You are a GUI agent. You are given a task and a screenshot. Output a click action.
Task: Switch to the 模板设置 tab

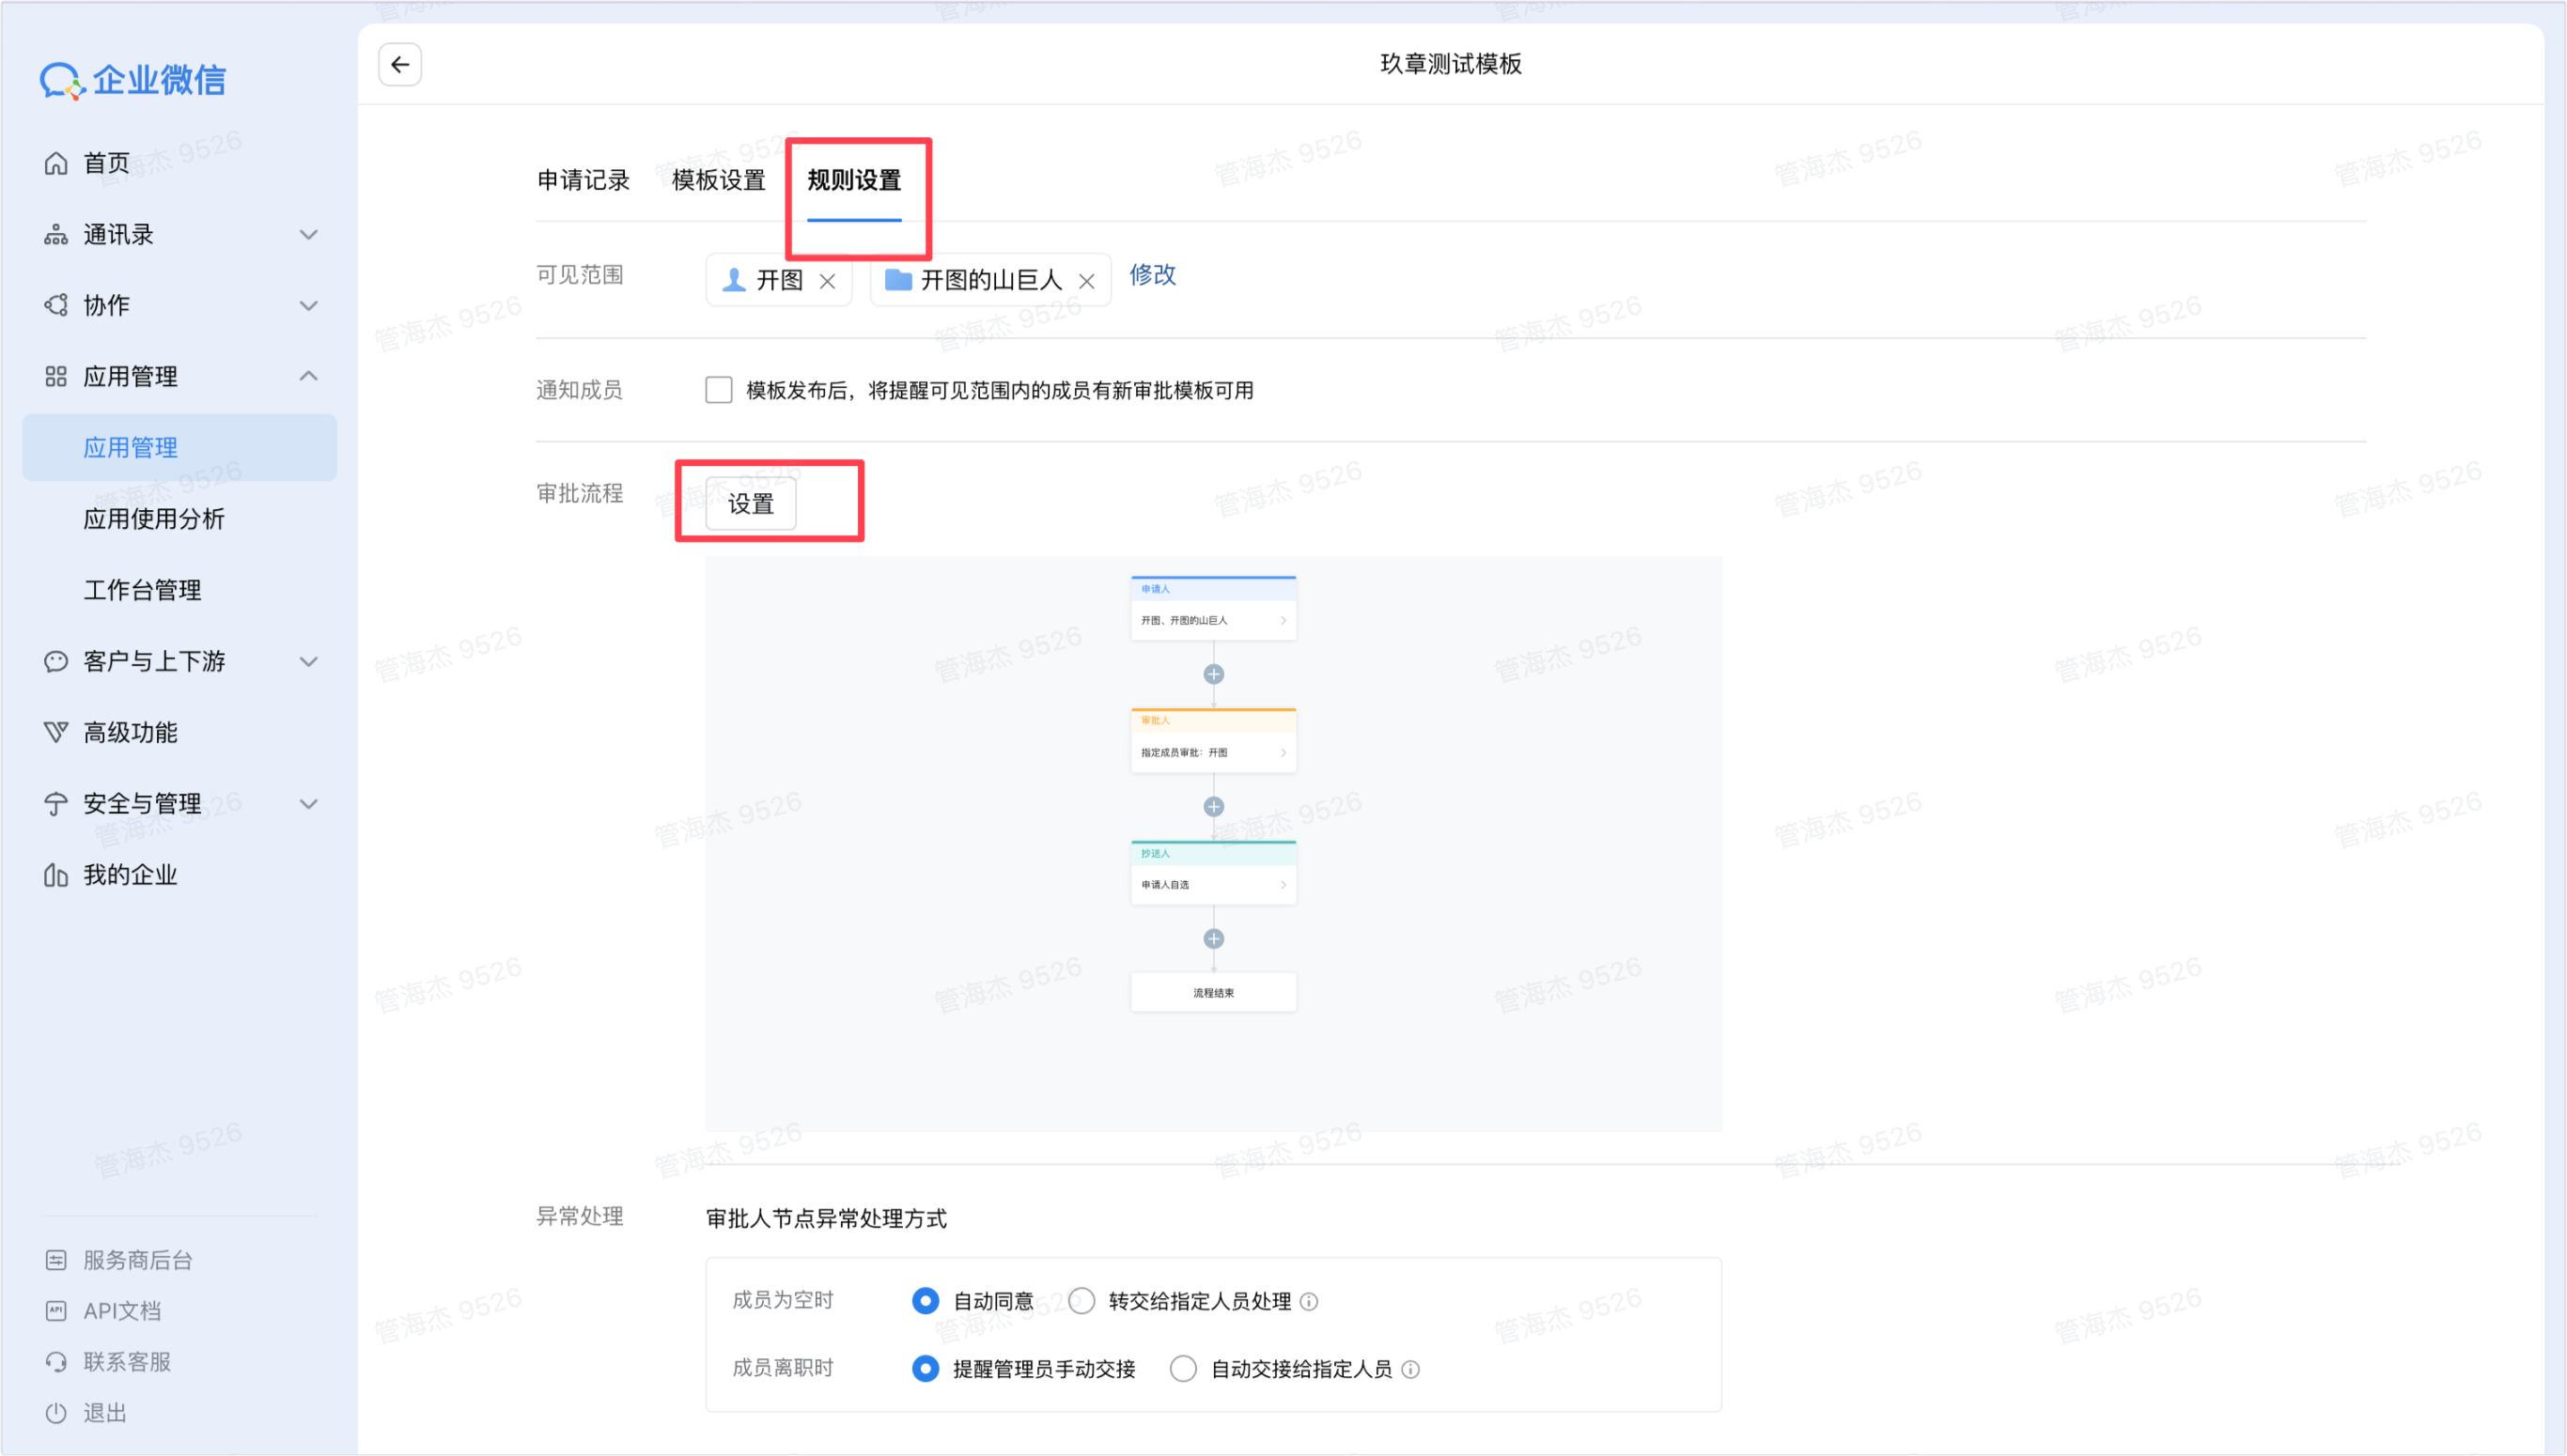718,180
